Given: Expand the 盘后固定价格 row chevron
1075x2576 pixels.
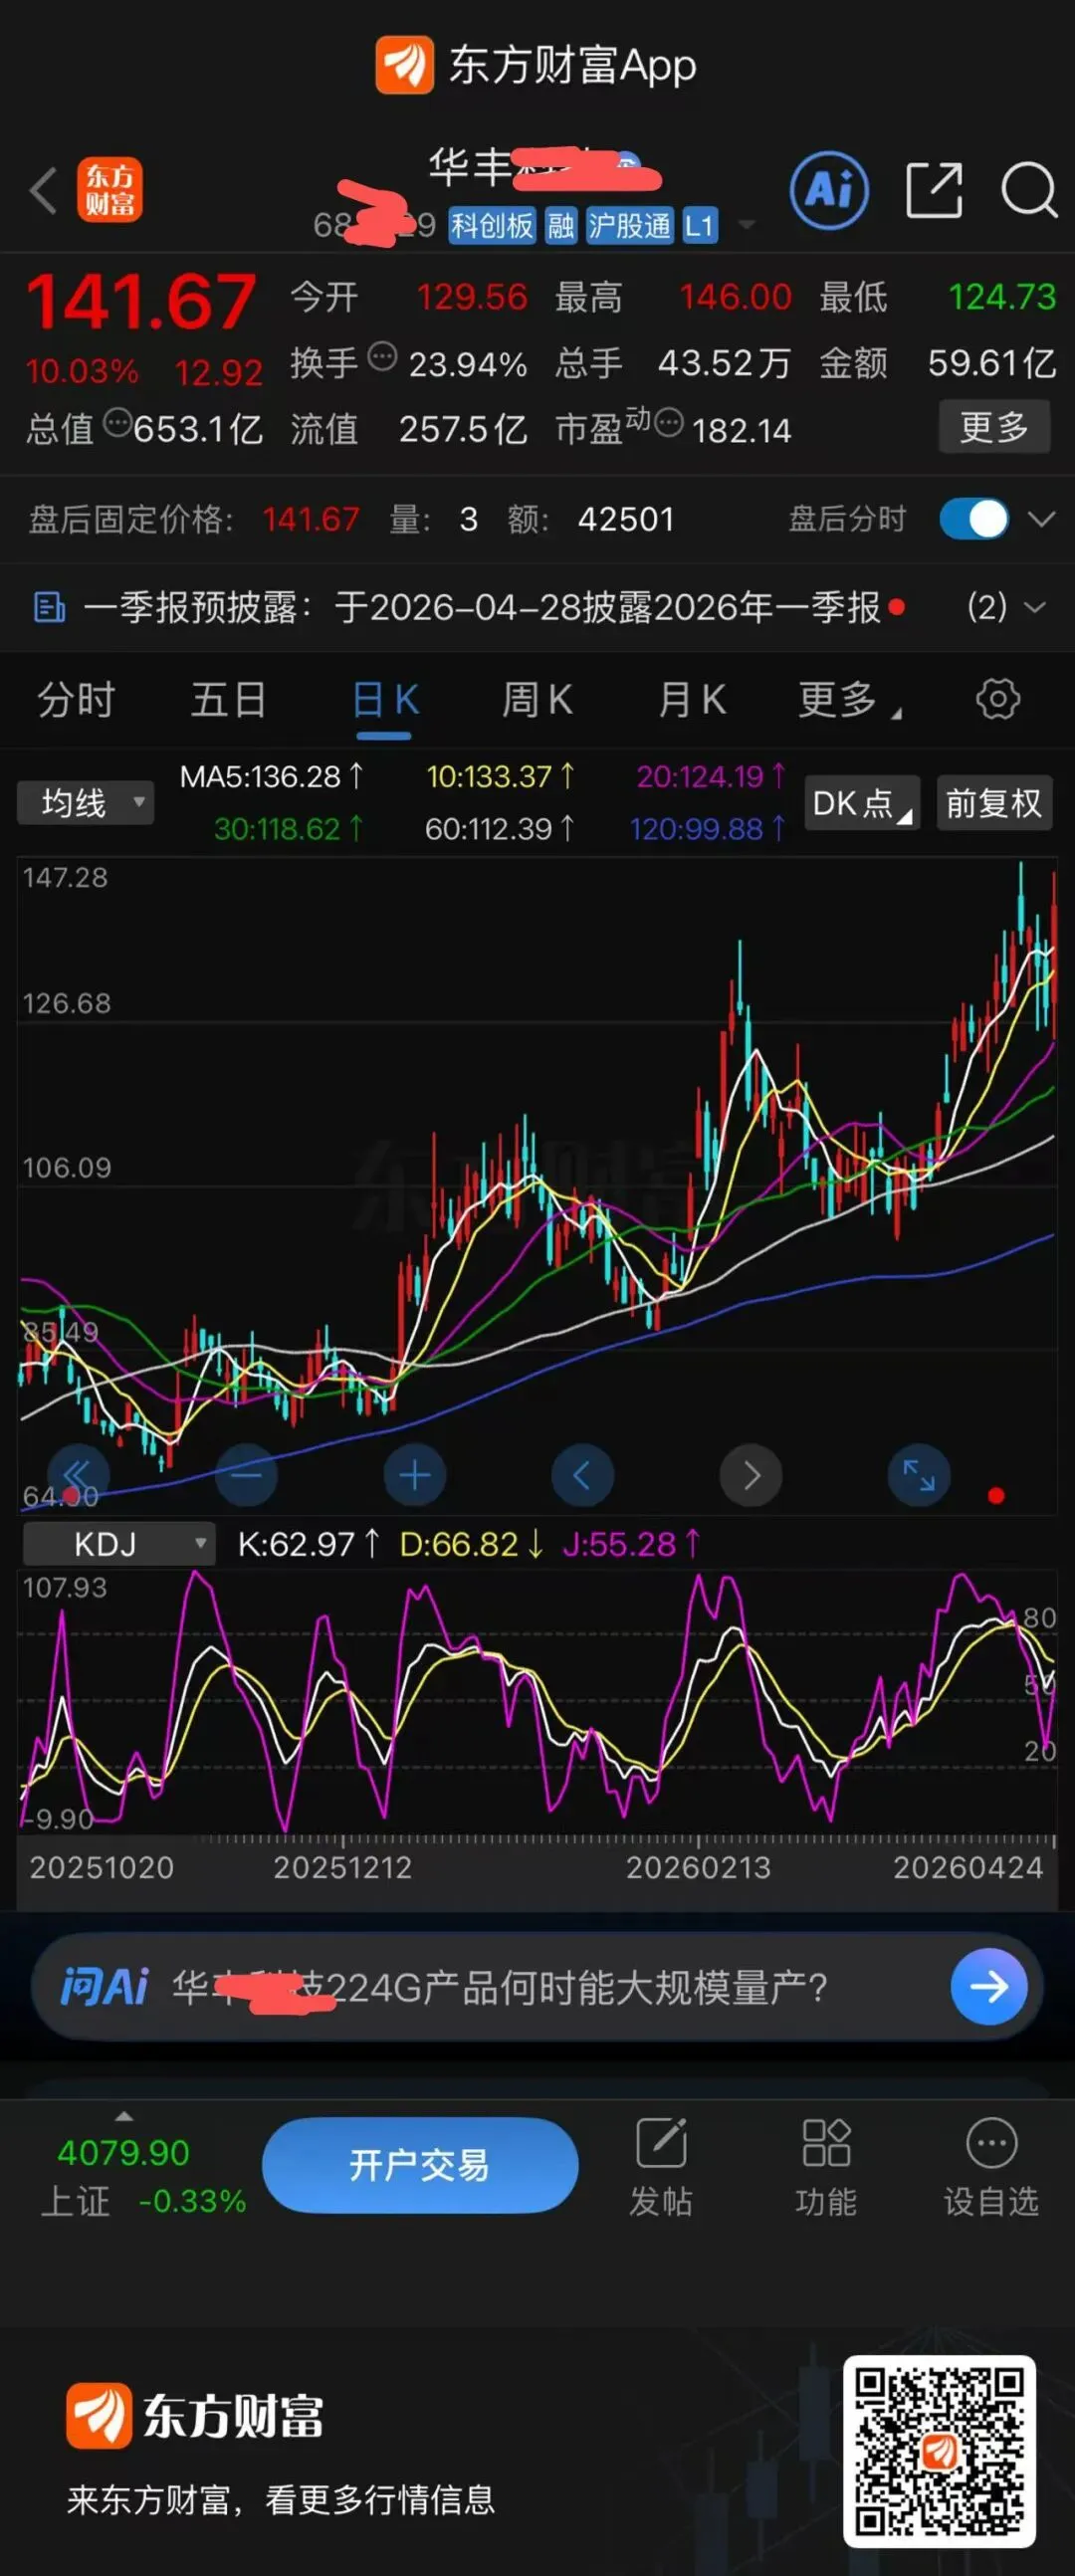Looking at the screenshot, I should pos(1042,518).
